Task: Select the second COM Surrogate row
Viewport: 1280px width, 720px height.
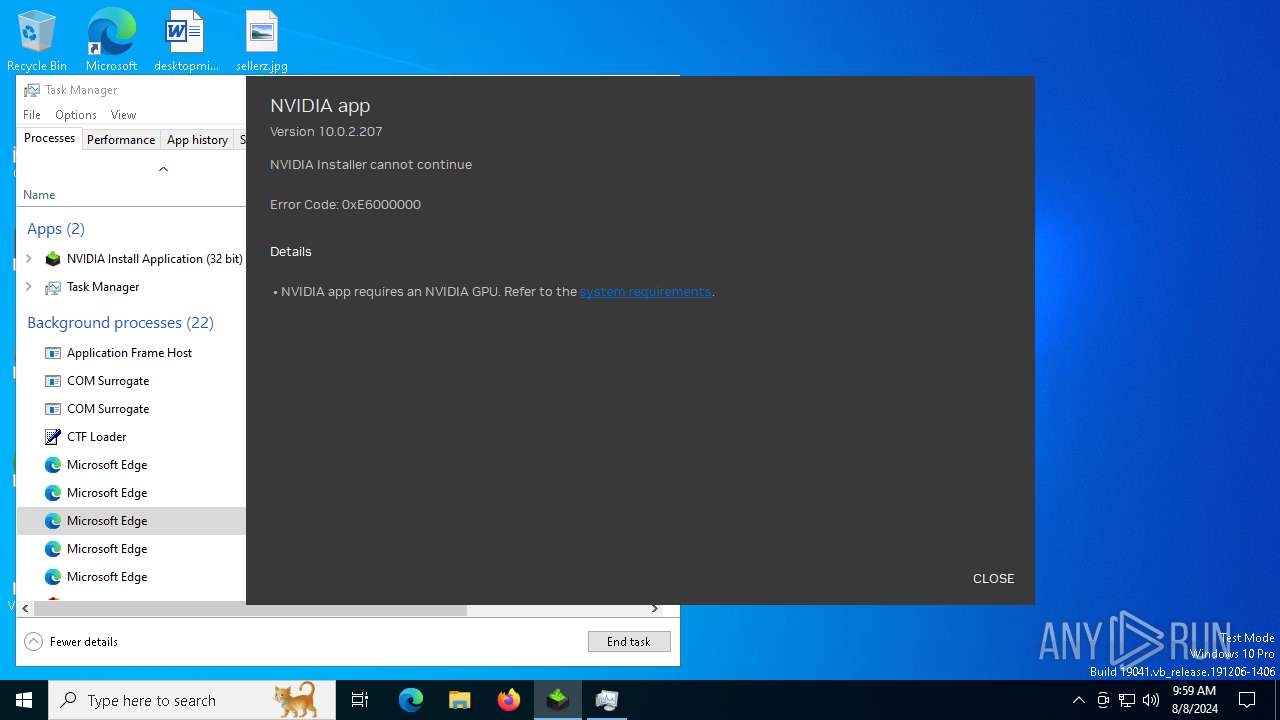Action: tap(131, 409)
